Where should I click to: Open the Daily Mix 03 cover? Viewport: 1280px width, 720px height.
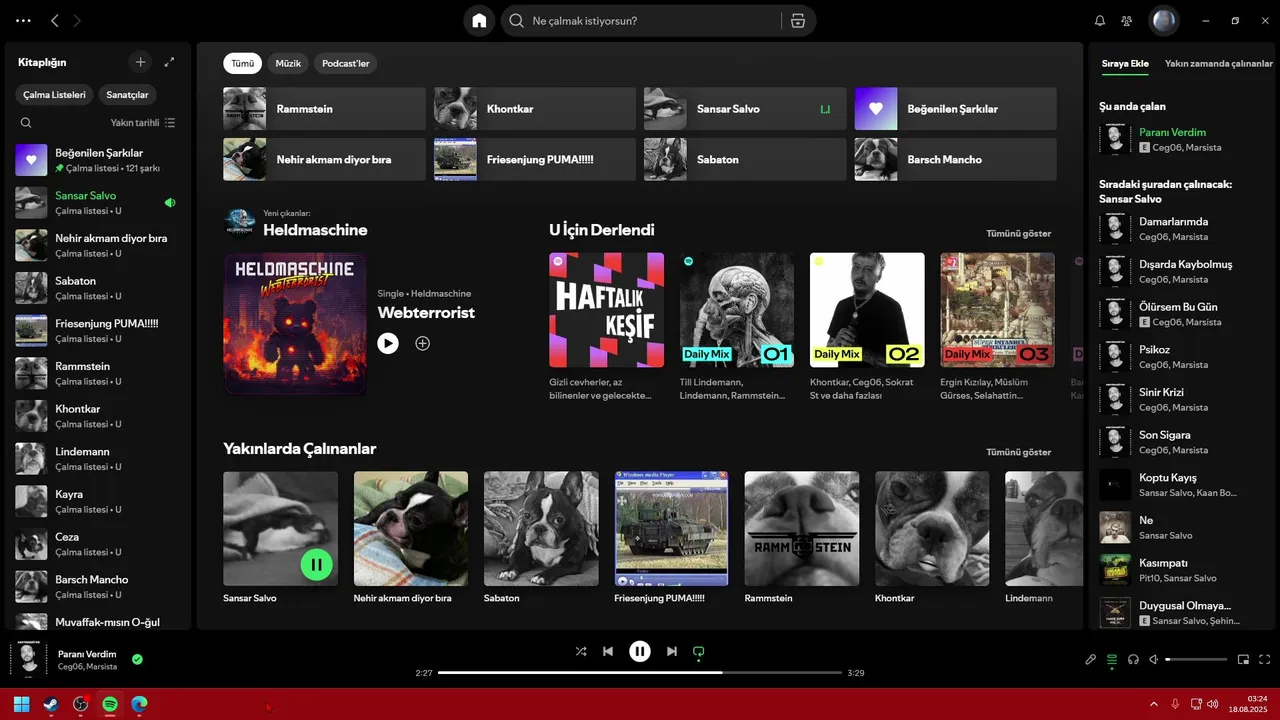[x=997, y=310]
